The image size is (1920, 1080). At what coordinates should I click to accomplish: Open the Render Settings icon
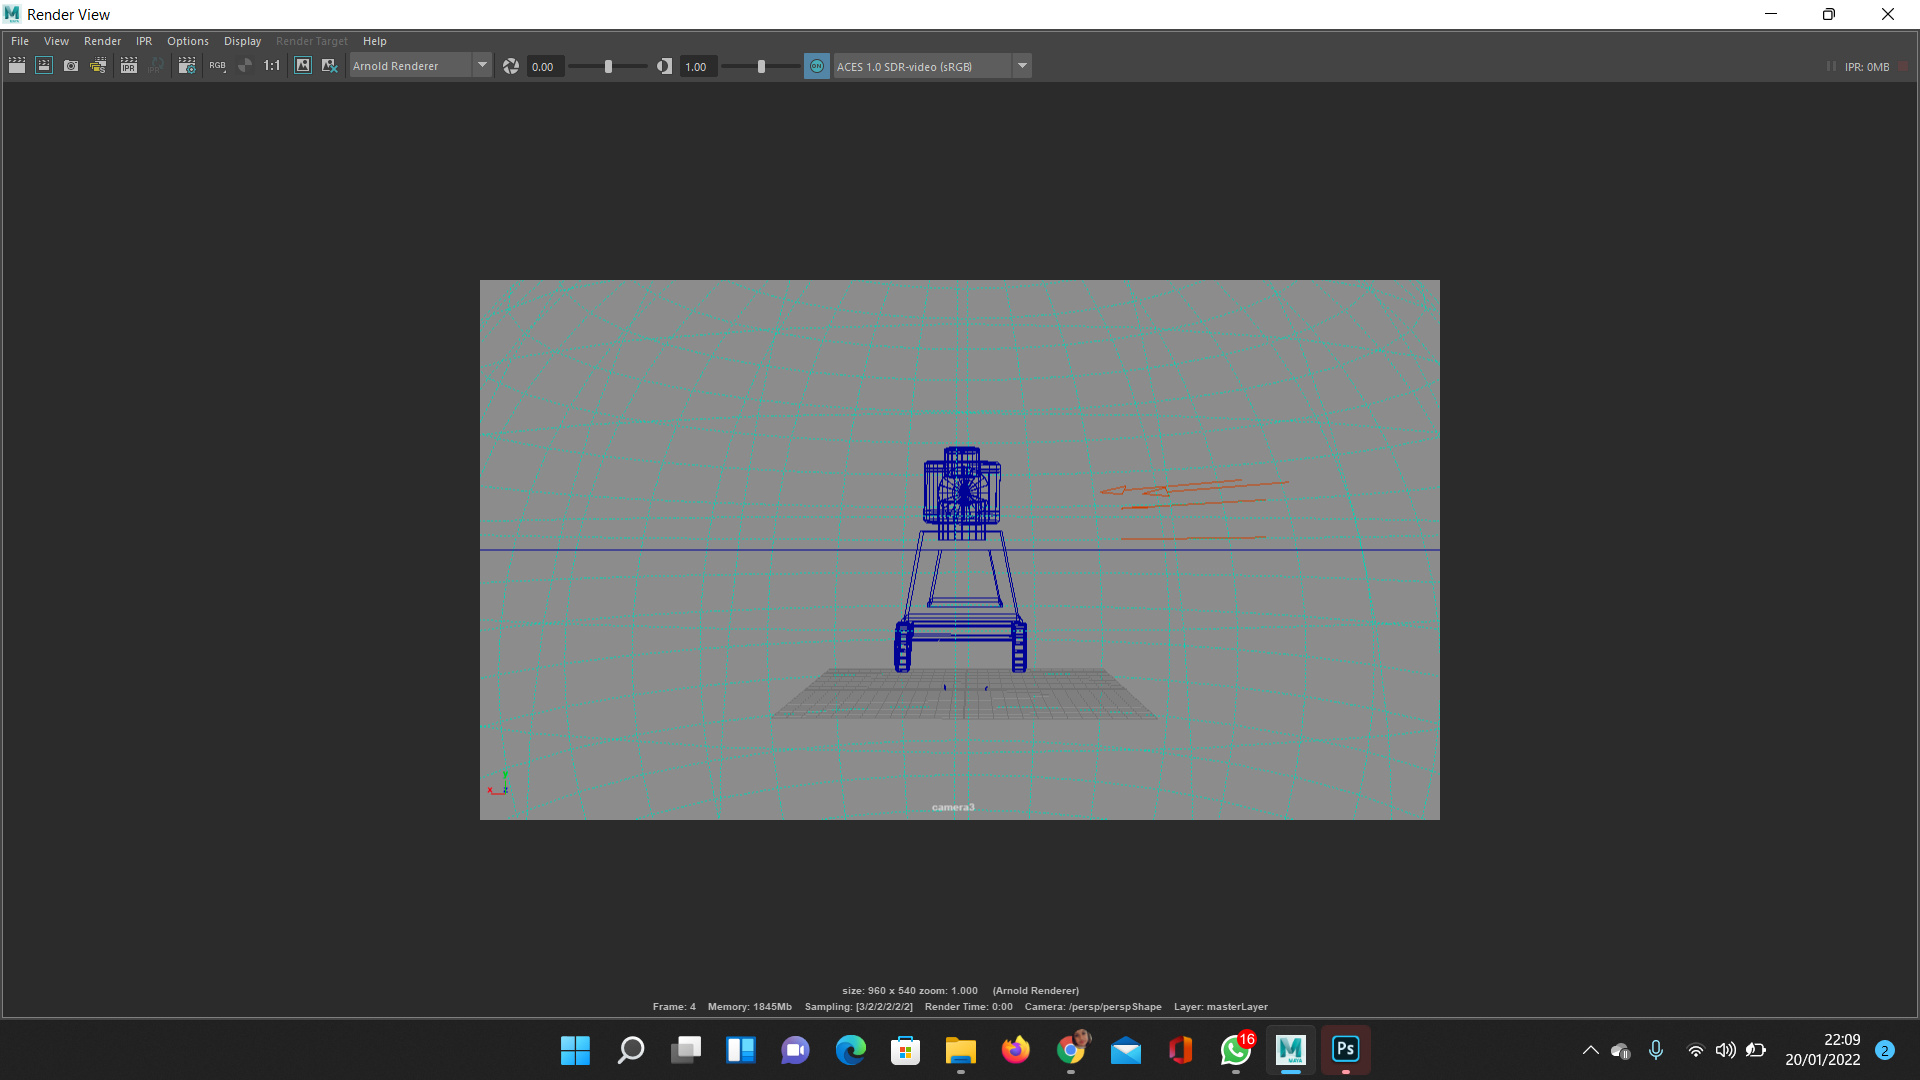tap(187, 66)
